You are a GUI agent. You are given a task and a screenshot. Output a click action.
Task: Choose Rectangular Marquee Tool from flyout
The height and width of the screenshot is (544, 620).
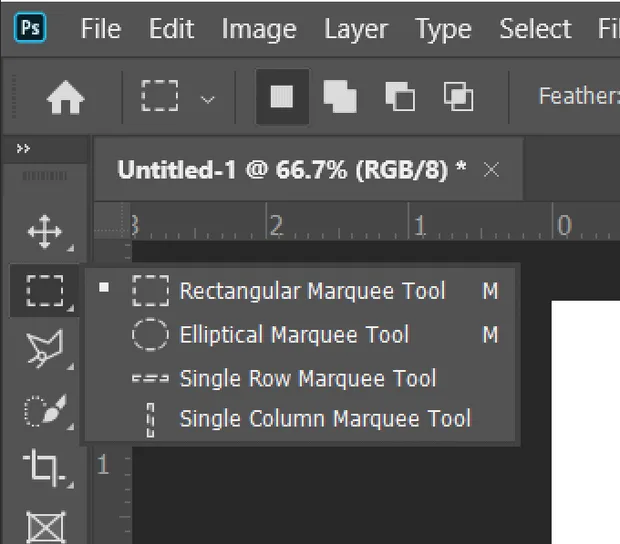300,291
